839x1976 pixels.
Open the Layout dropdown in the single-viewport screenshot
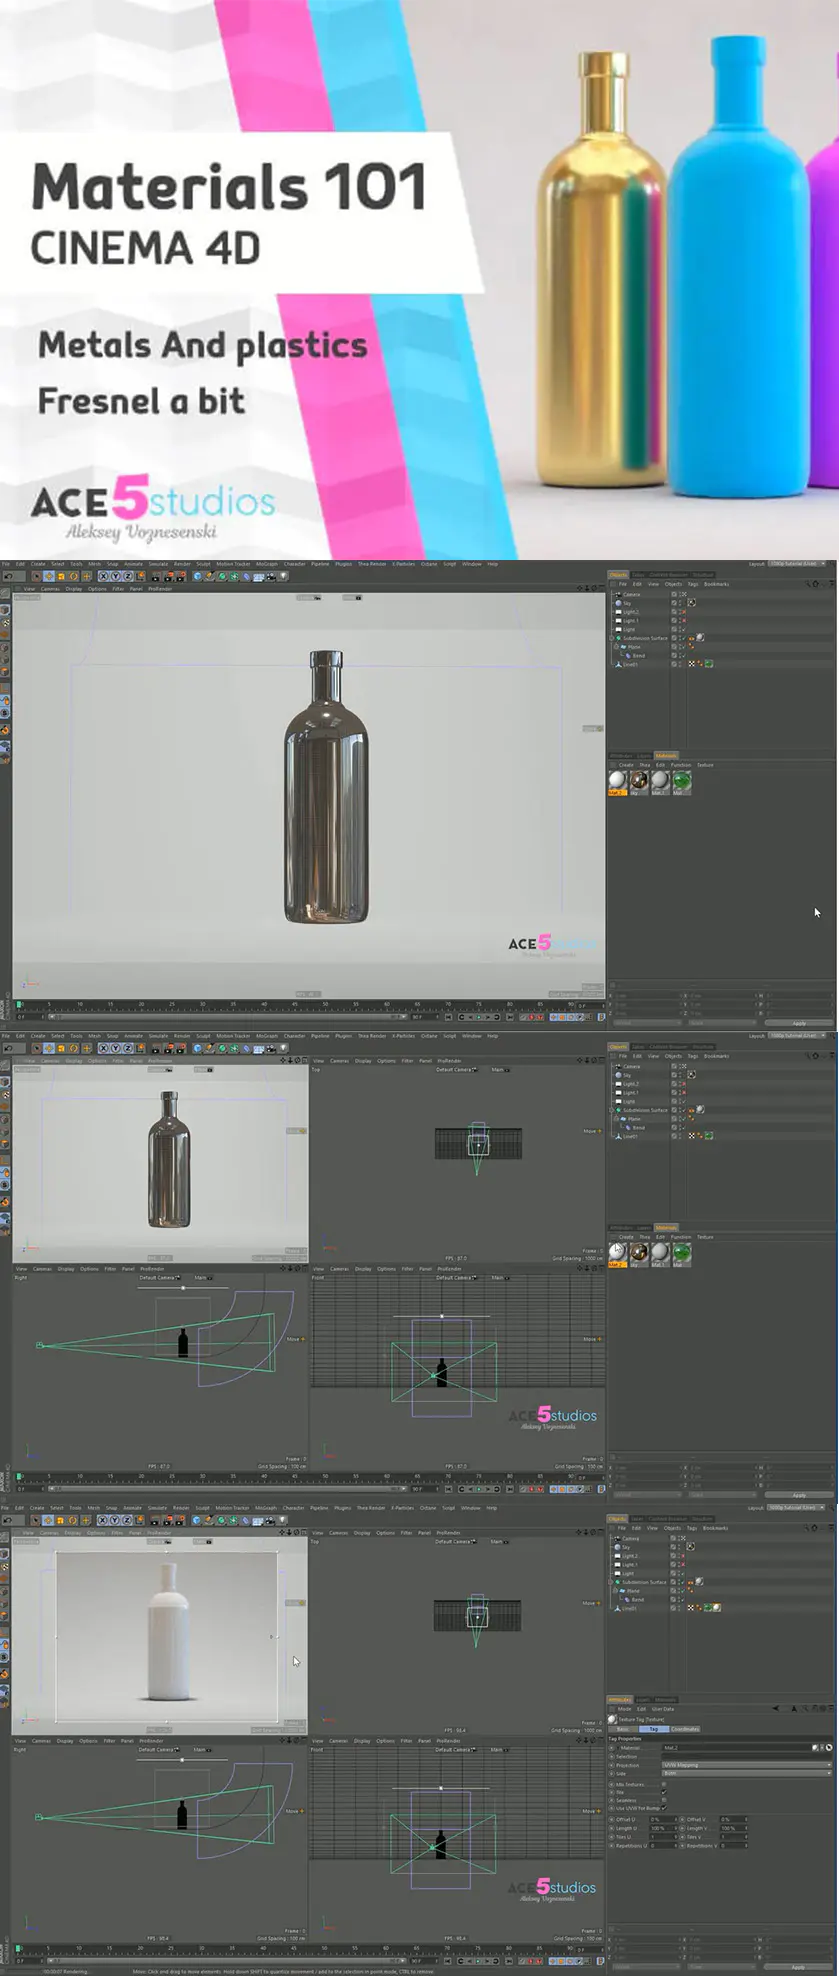[797, 564]
